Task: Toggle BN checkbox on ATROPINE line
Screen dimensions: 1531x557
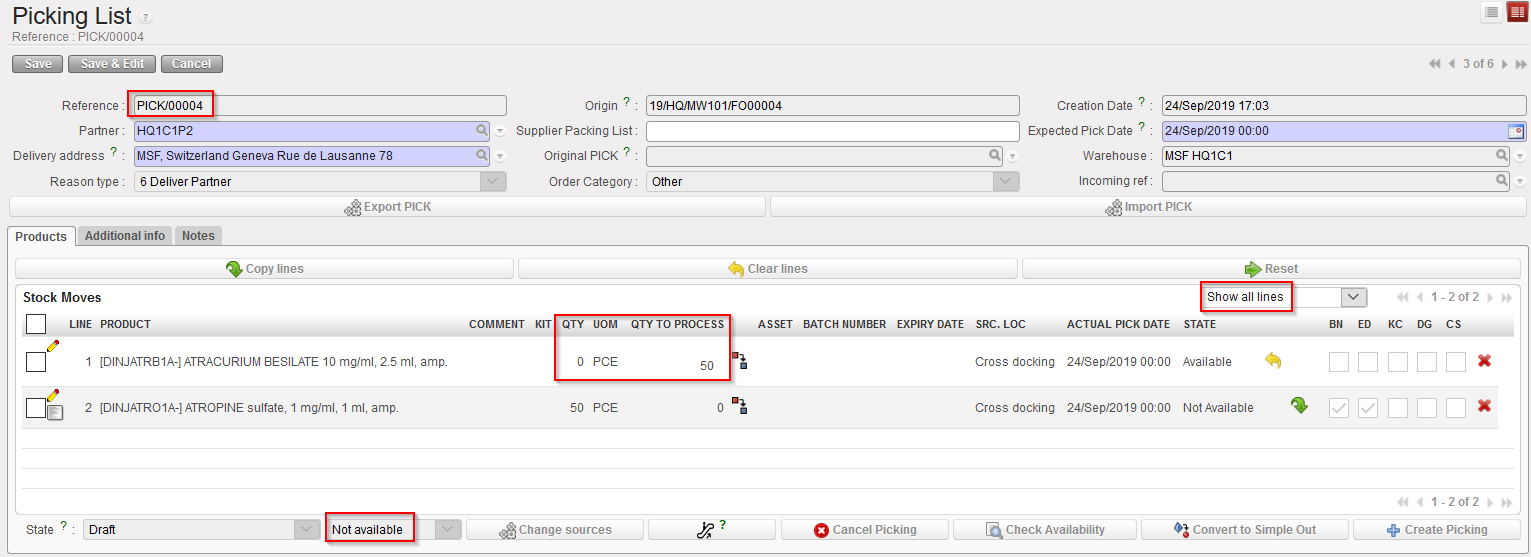Action: pyautogui.click(x=1338, y=407)
